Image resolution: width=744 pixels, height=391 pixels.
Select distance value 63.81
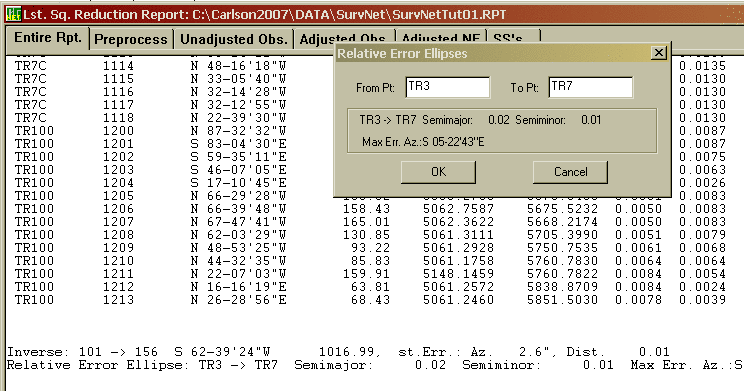(371, 287)
